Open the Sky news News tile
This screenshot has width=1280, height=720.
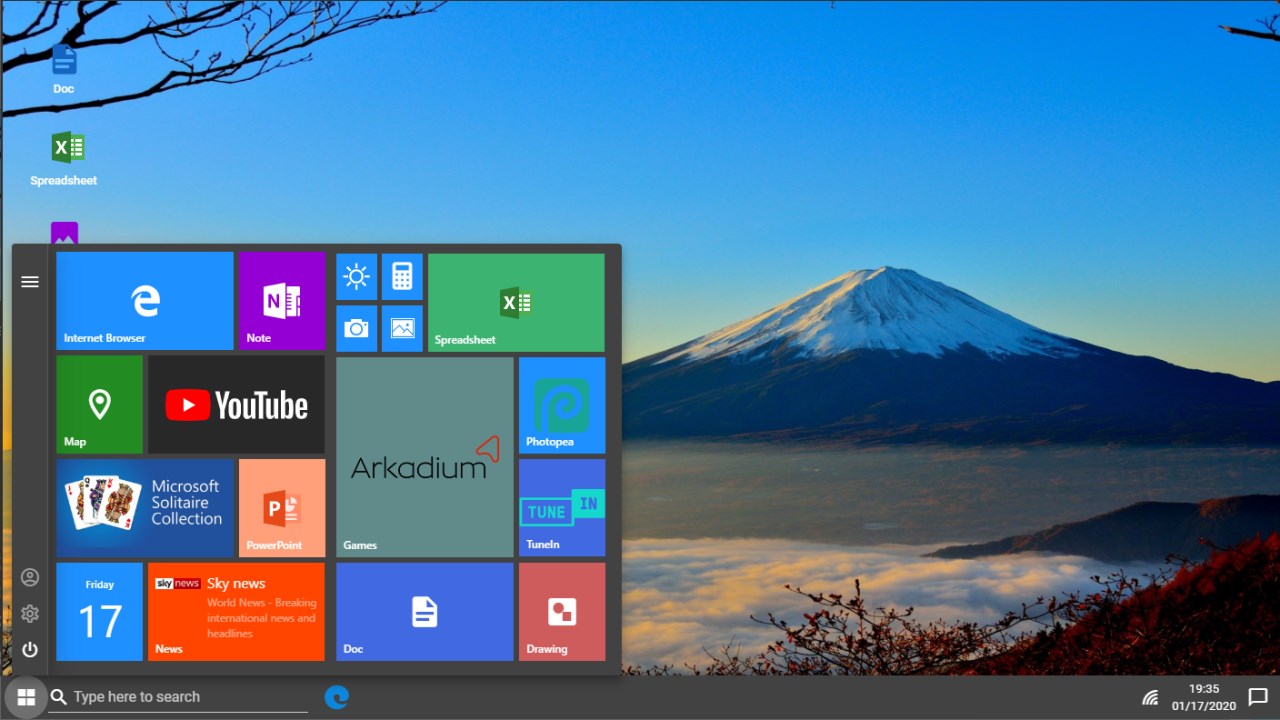coord(236,612)
